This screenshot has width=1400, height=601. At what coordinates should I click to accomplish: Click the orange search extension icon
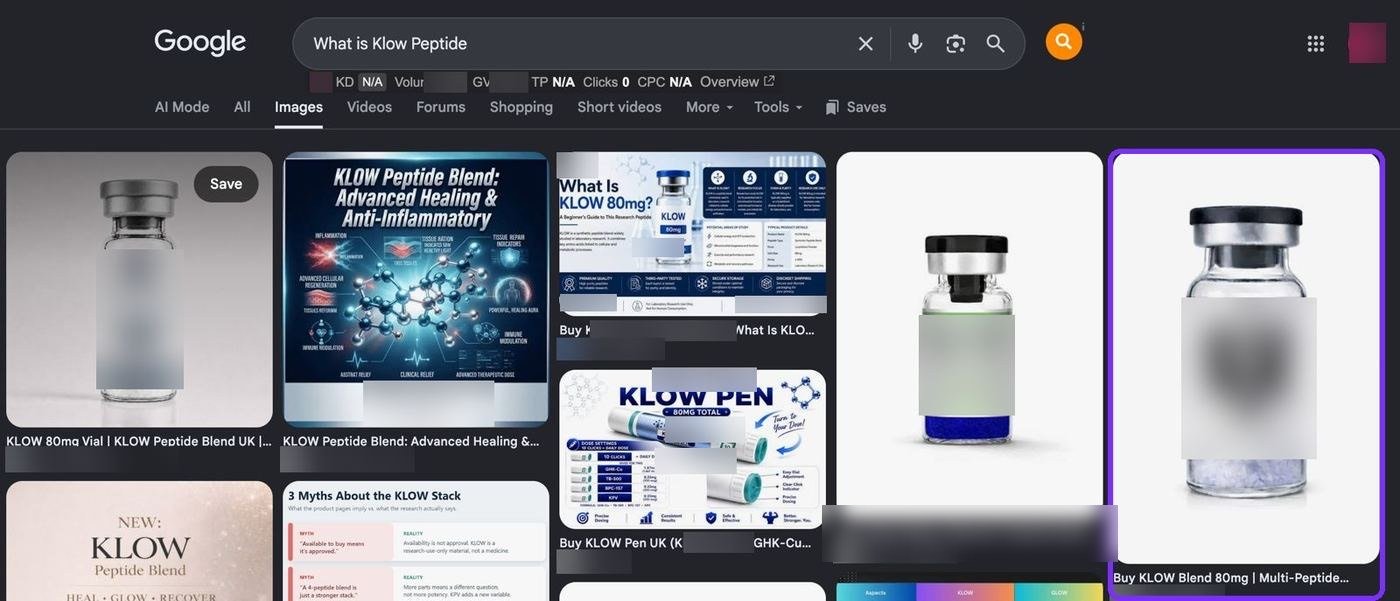(x=1064, y=42)
